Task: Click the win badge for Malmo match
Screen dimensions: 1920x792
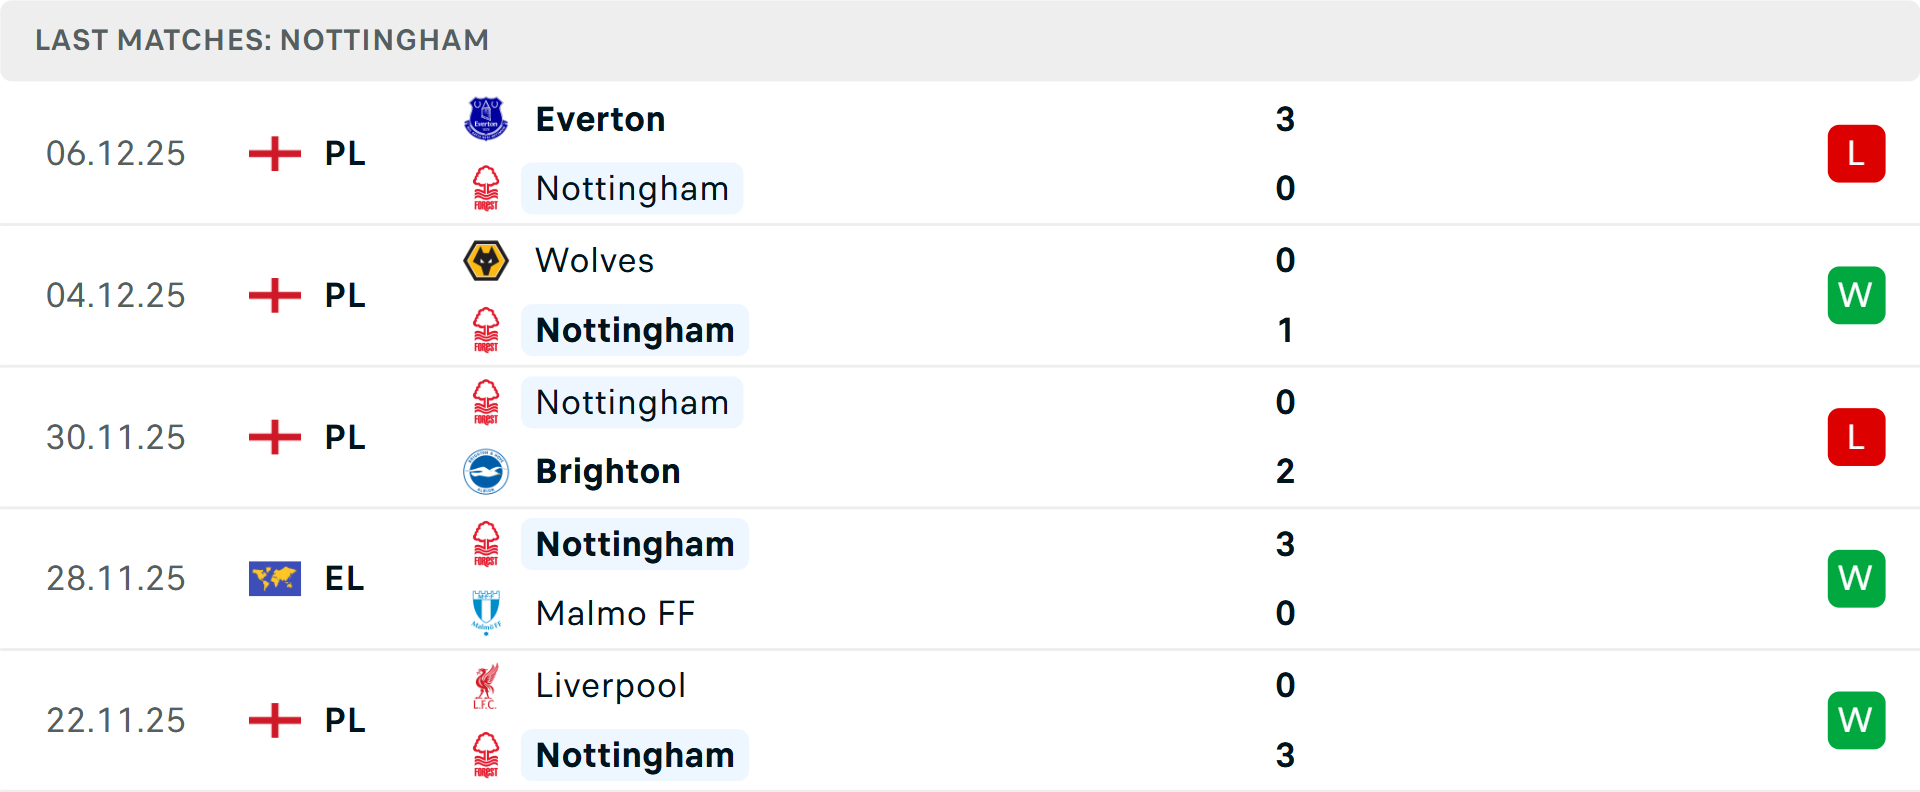Action: point(1856,578)
